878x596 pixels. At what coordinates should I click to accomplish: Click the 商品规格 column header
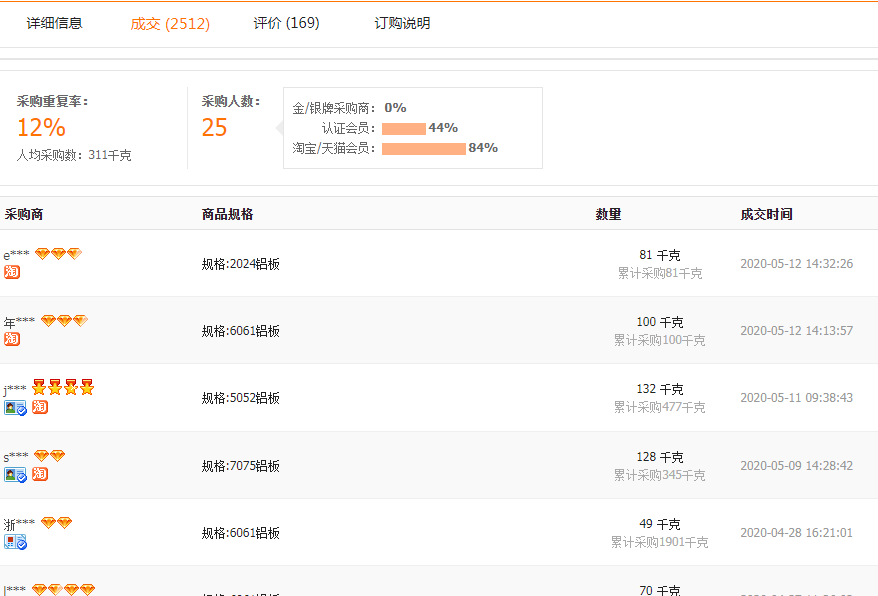227,215
